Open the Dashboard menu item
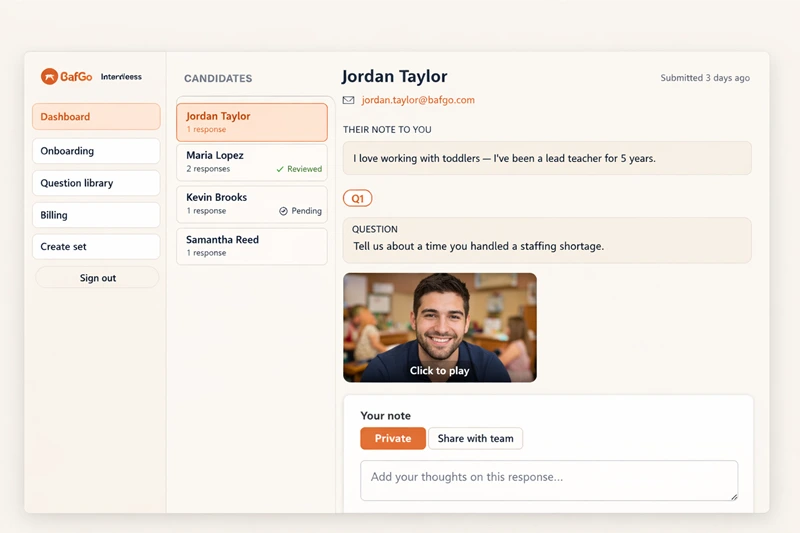This screenshot has width=800, height=533. [x=96, y=117]
